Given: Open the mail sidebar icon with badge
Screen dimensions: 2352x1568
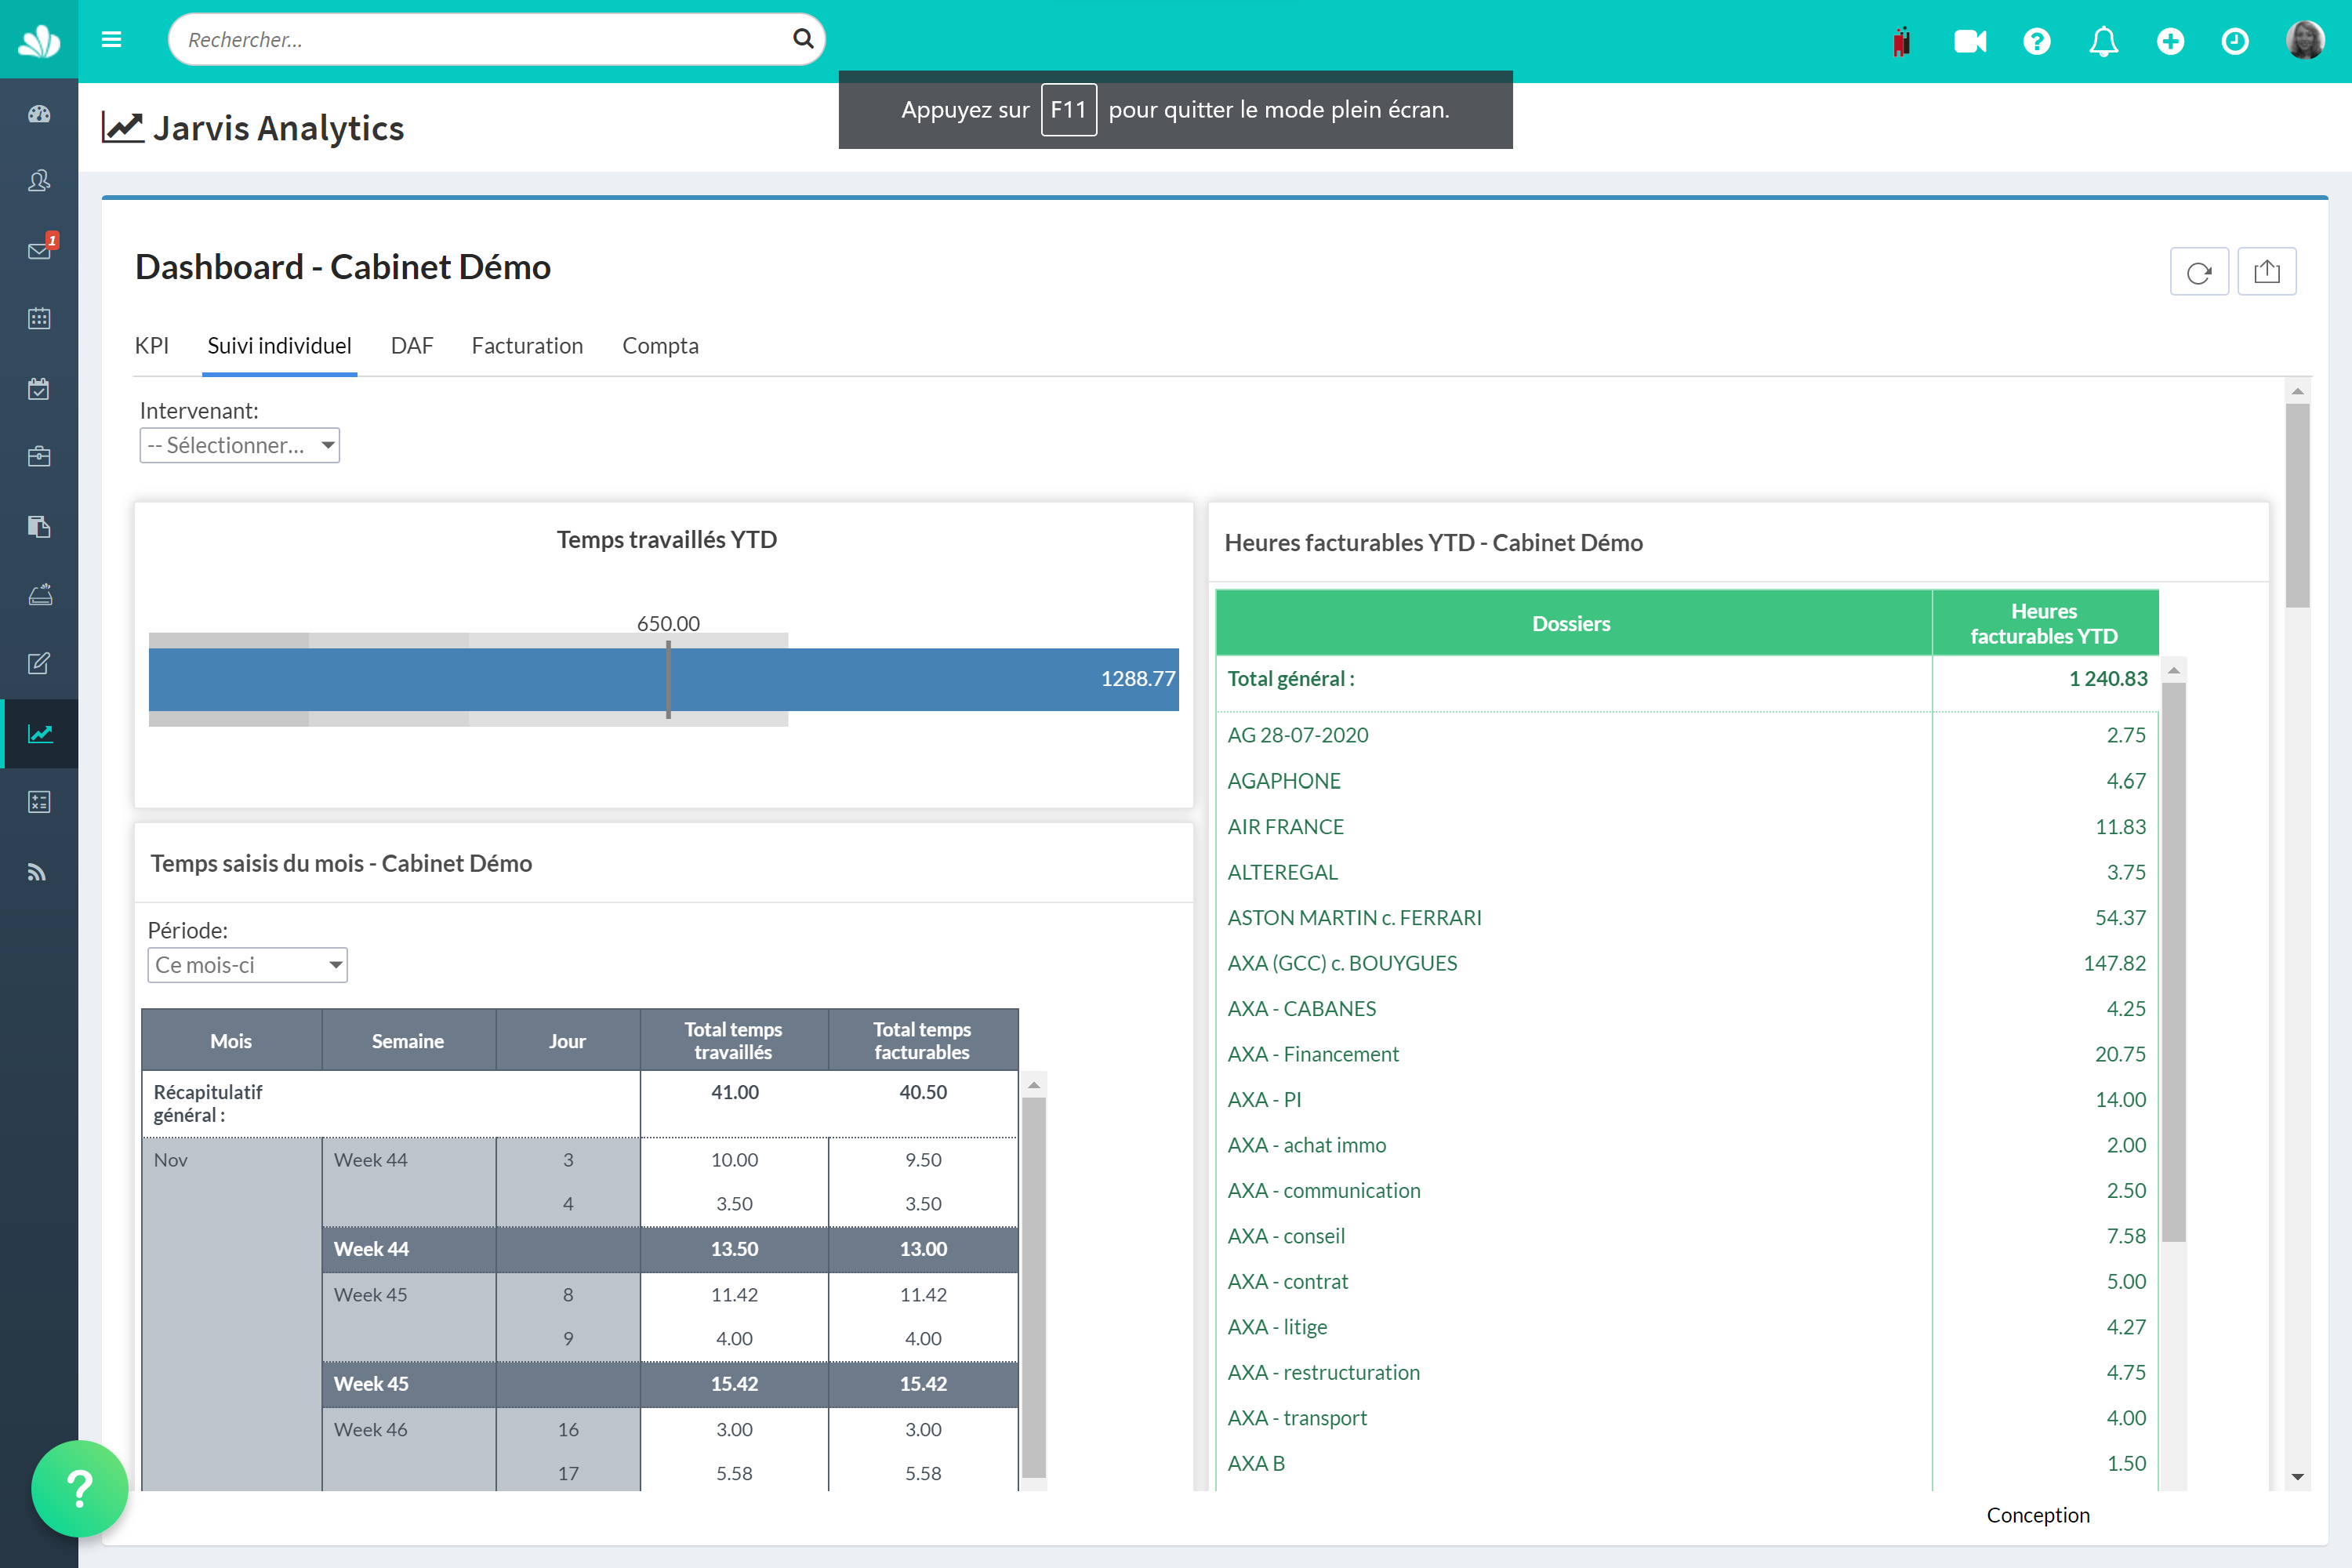Looking at the screenshot, I should pos(40,249).
